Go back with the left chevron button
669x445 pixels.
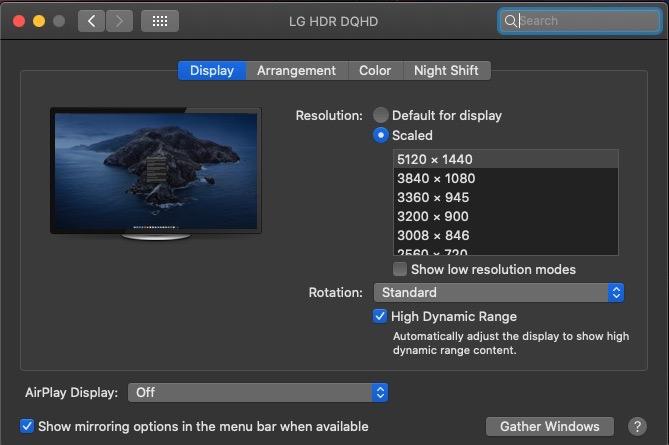[91, 21]
